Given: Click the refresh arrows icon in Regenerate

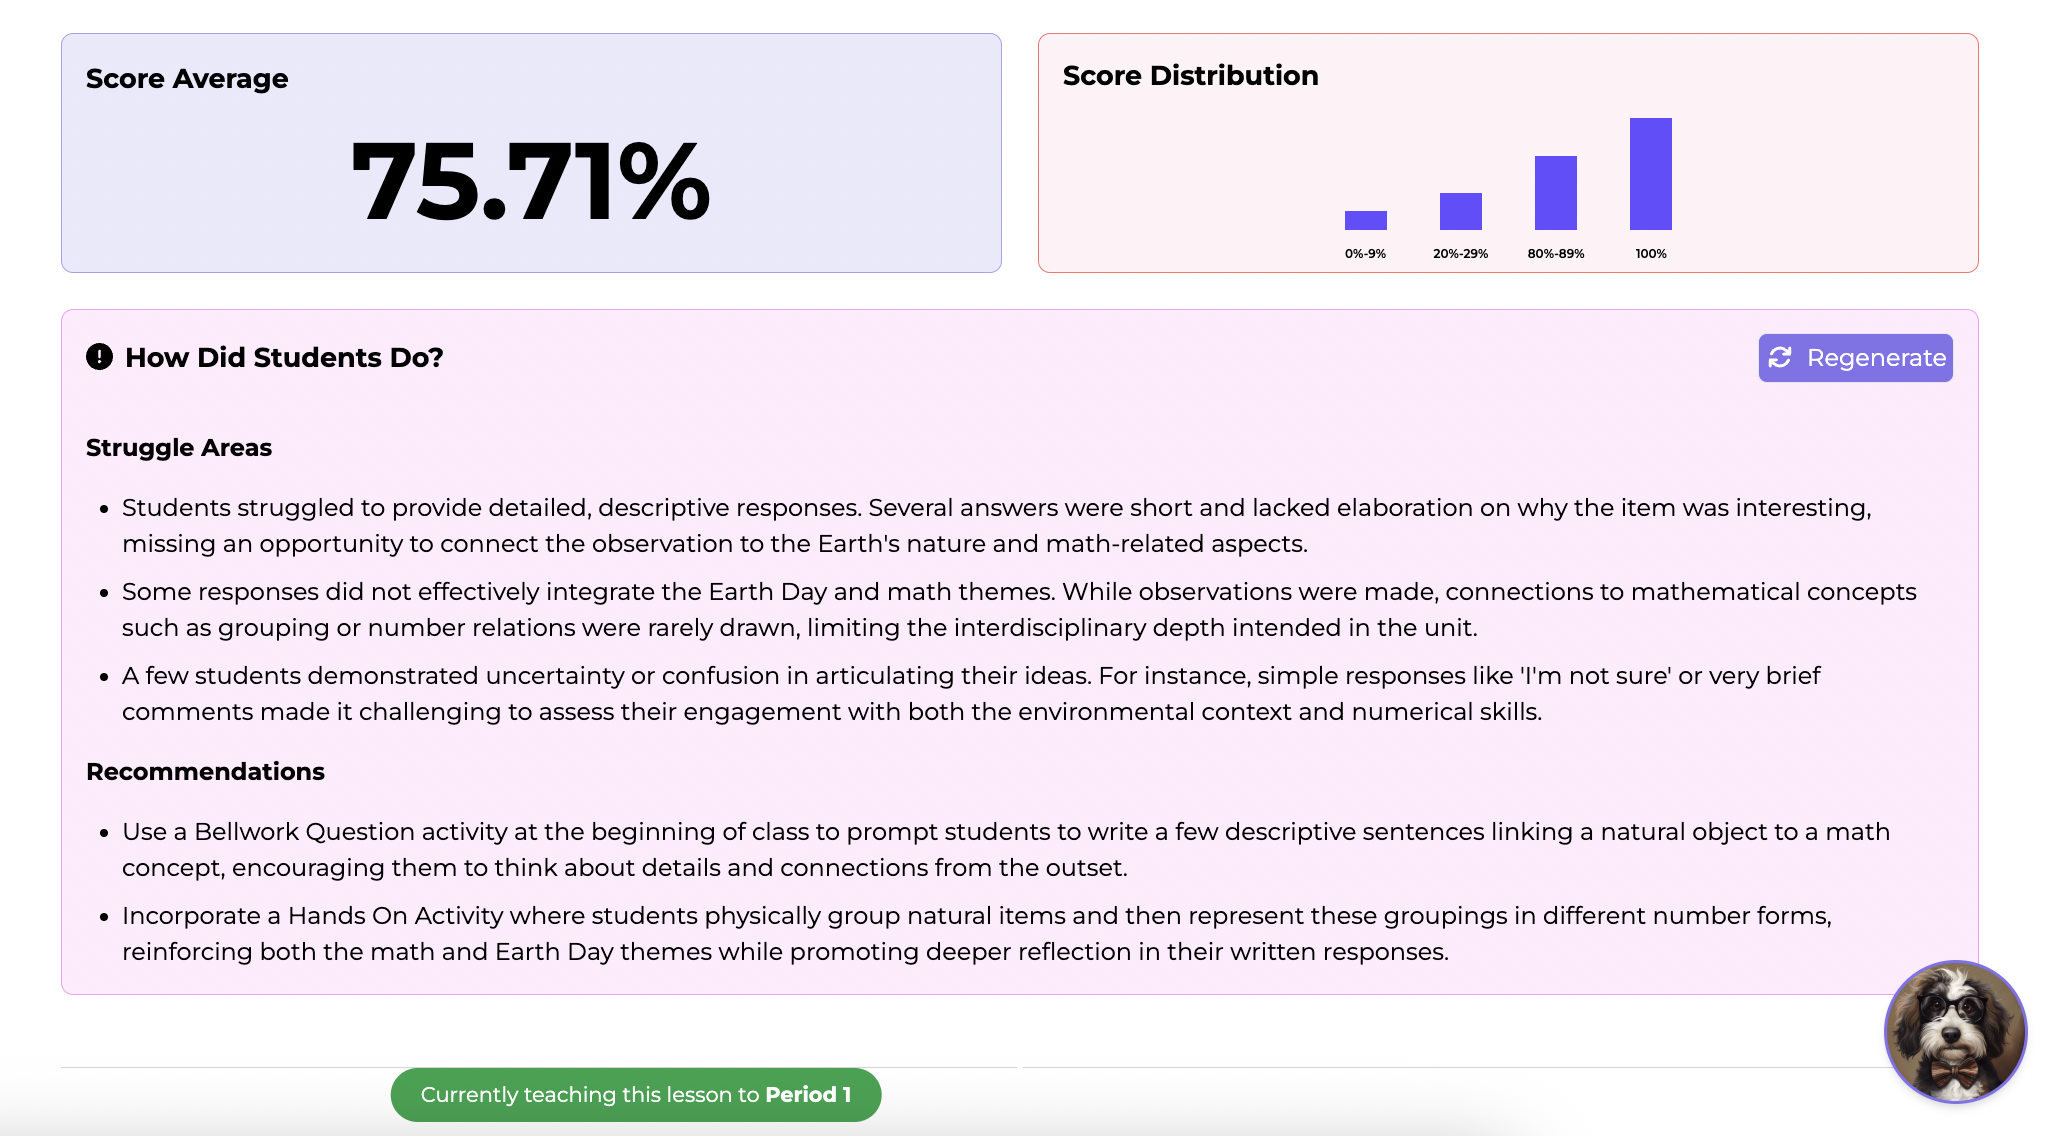Looking at the screenshot, I should coord(1780,358).
